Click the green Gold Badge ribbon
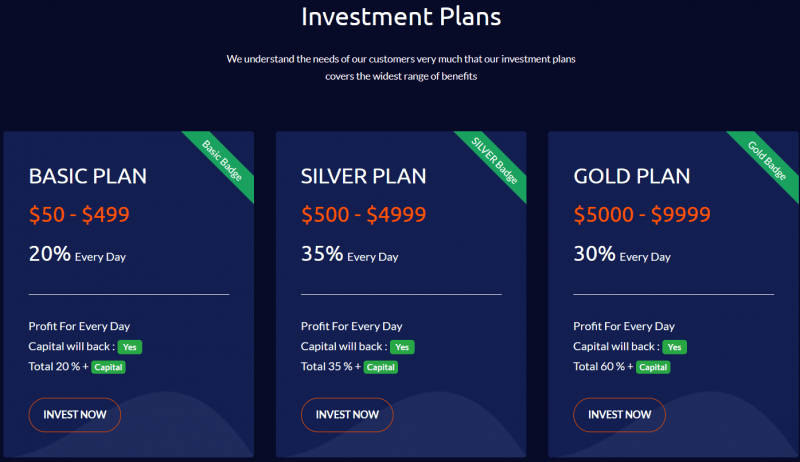 point(767,161)
